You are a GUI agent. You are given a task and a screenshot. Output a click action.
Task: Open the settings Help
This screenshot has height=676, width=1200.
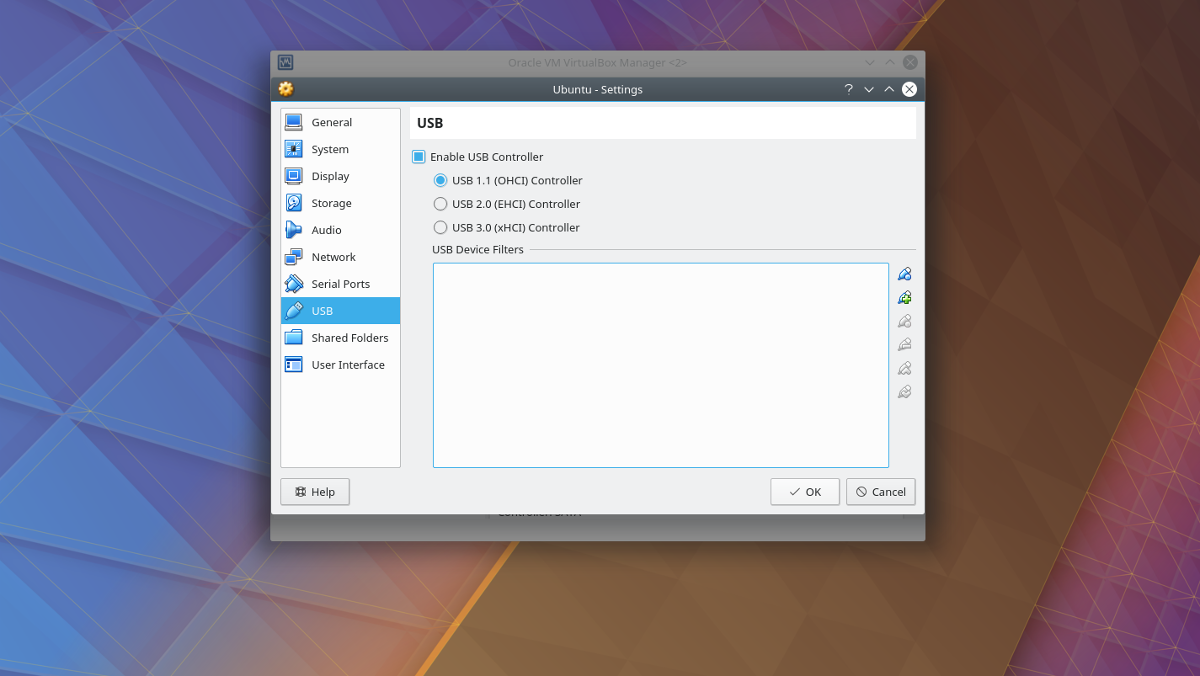pyautogui.click(x=314, y=491)
